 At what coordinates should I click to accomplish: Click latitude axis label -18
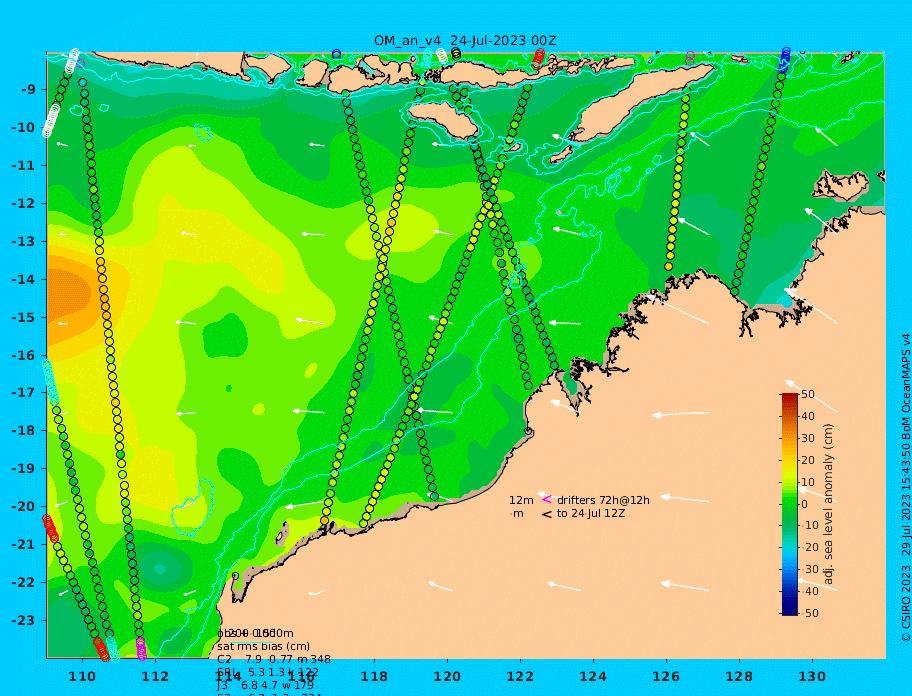(23, 430)
